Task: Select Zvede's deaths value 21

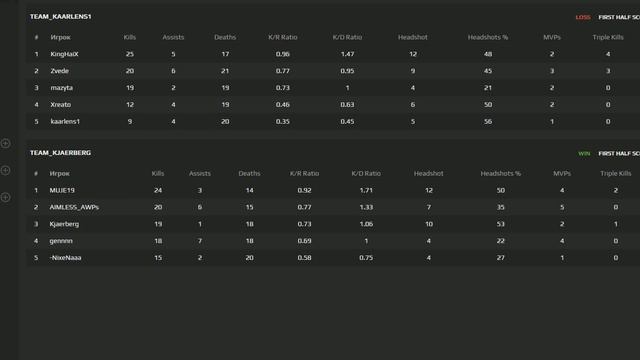Action: coord(225,71)
